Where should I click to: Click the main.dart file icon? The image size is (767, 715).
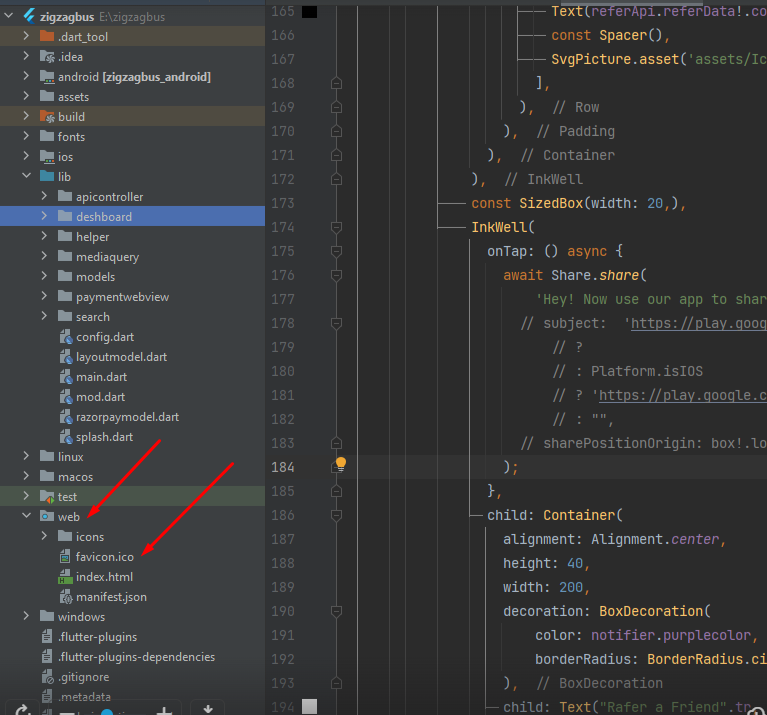tap(65, 377)
